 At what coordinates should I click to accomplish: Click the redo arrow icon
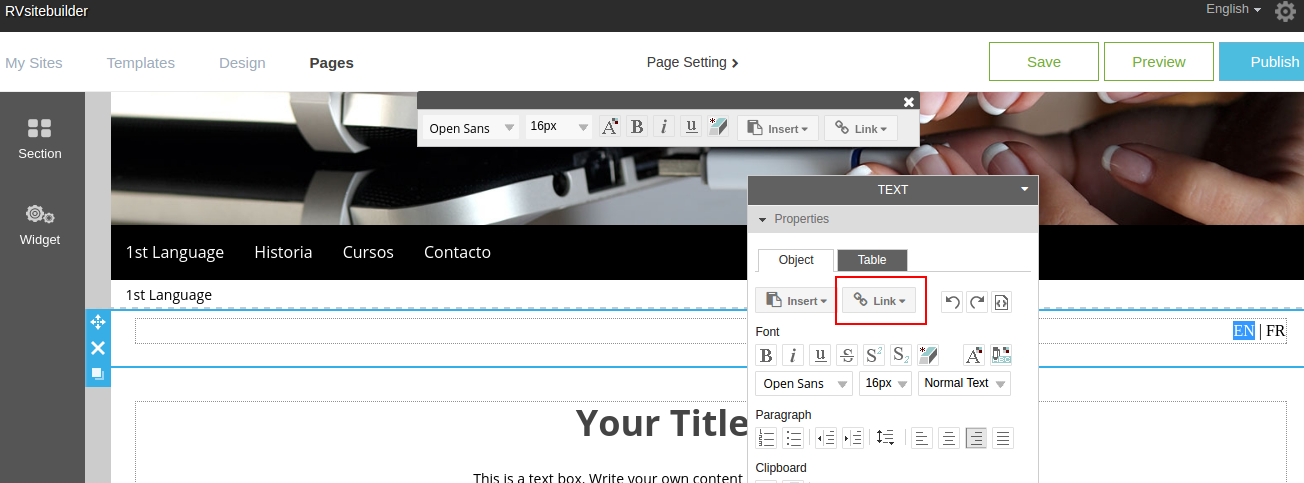pos(977,302)
